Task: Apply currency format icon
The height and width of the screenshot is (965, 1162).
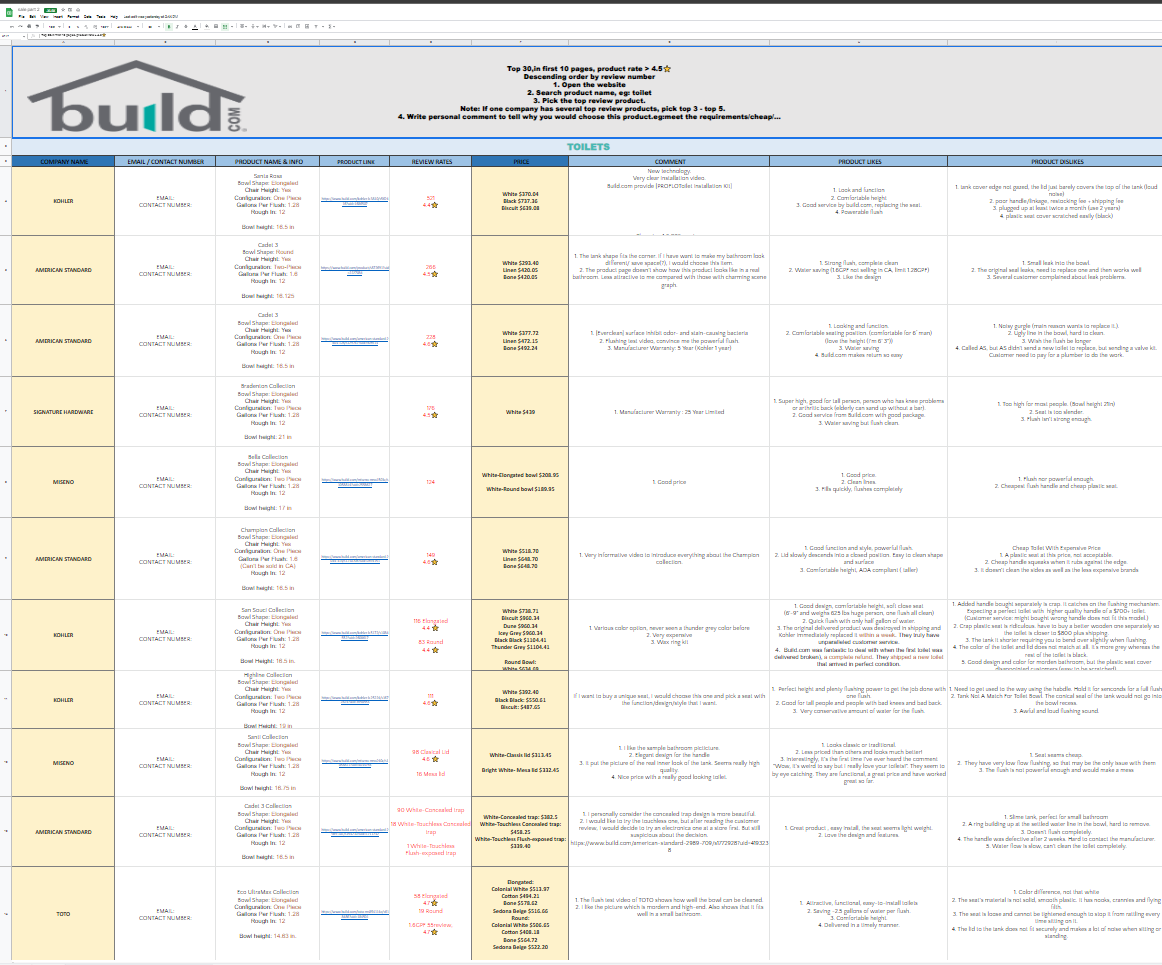Action: click(70, 27)
